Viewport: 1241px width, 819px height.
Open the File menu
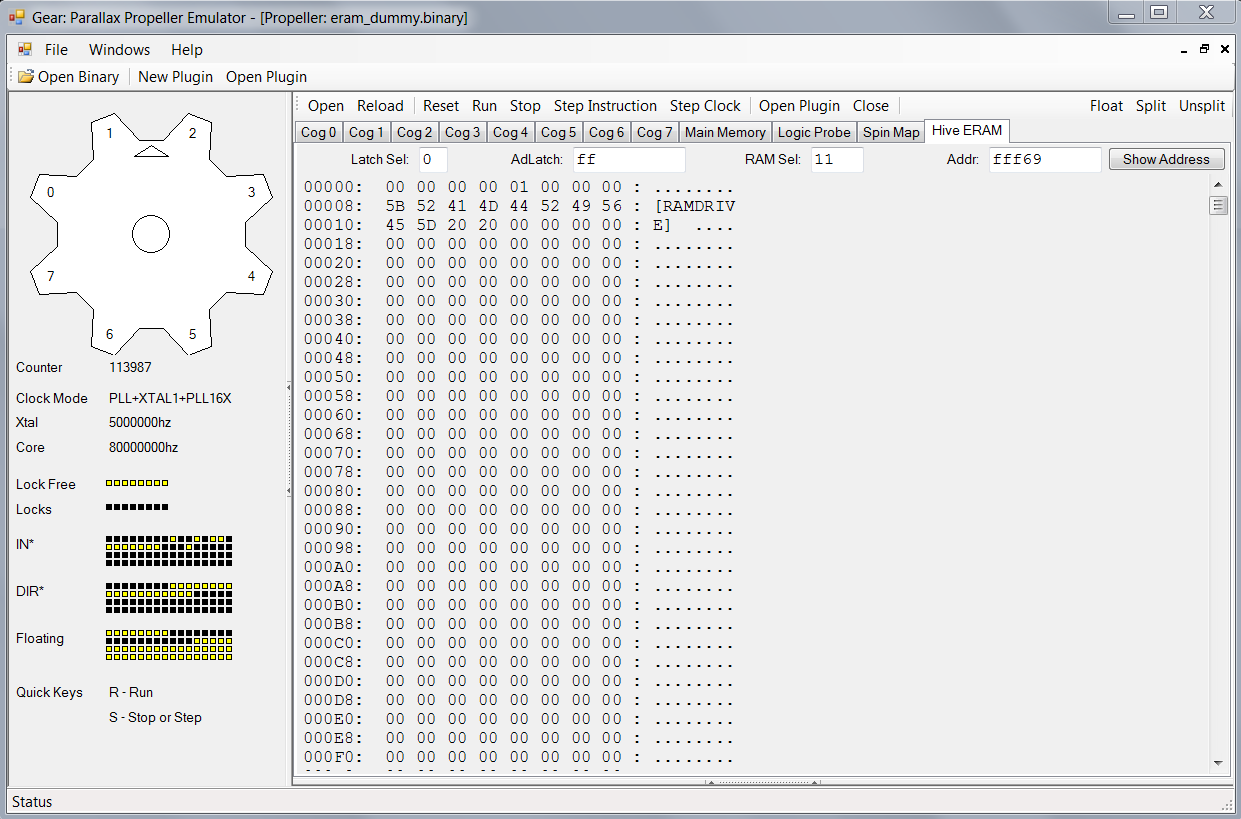point(56,50)
